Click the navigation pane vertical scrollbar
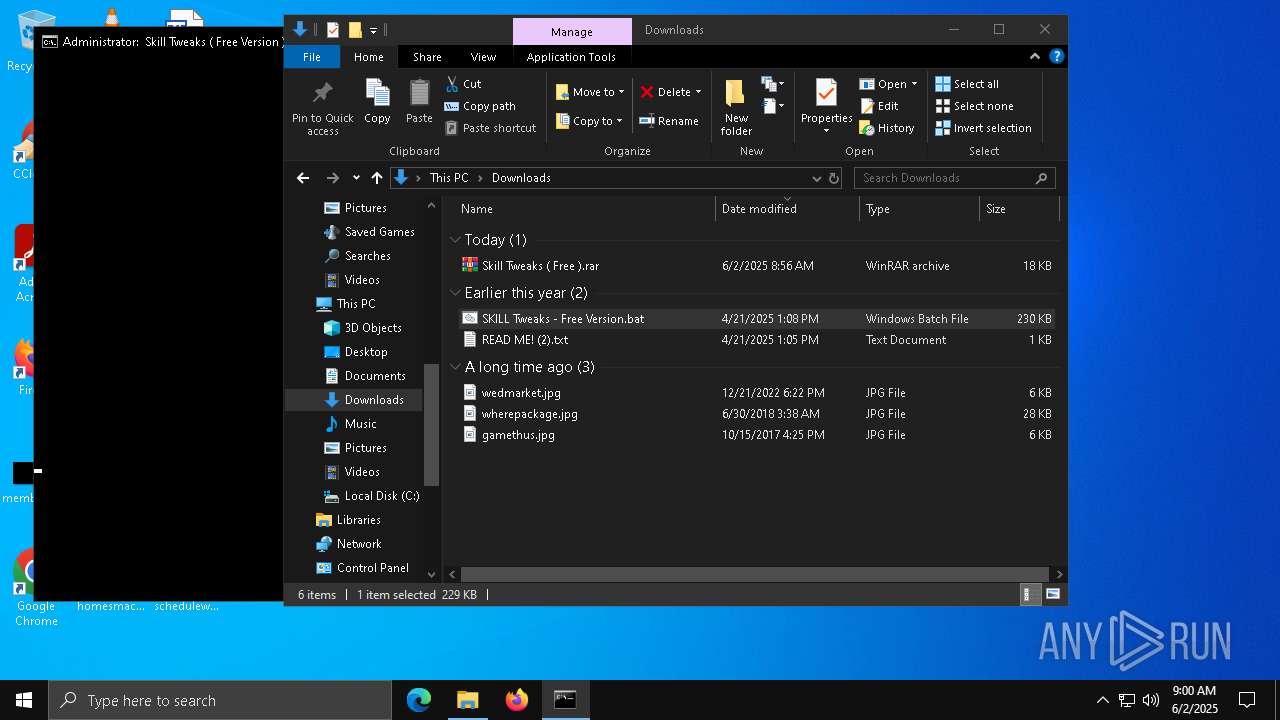 pos(432,425)
